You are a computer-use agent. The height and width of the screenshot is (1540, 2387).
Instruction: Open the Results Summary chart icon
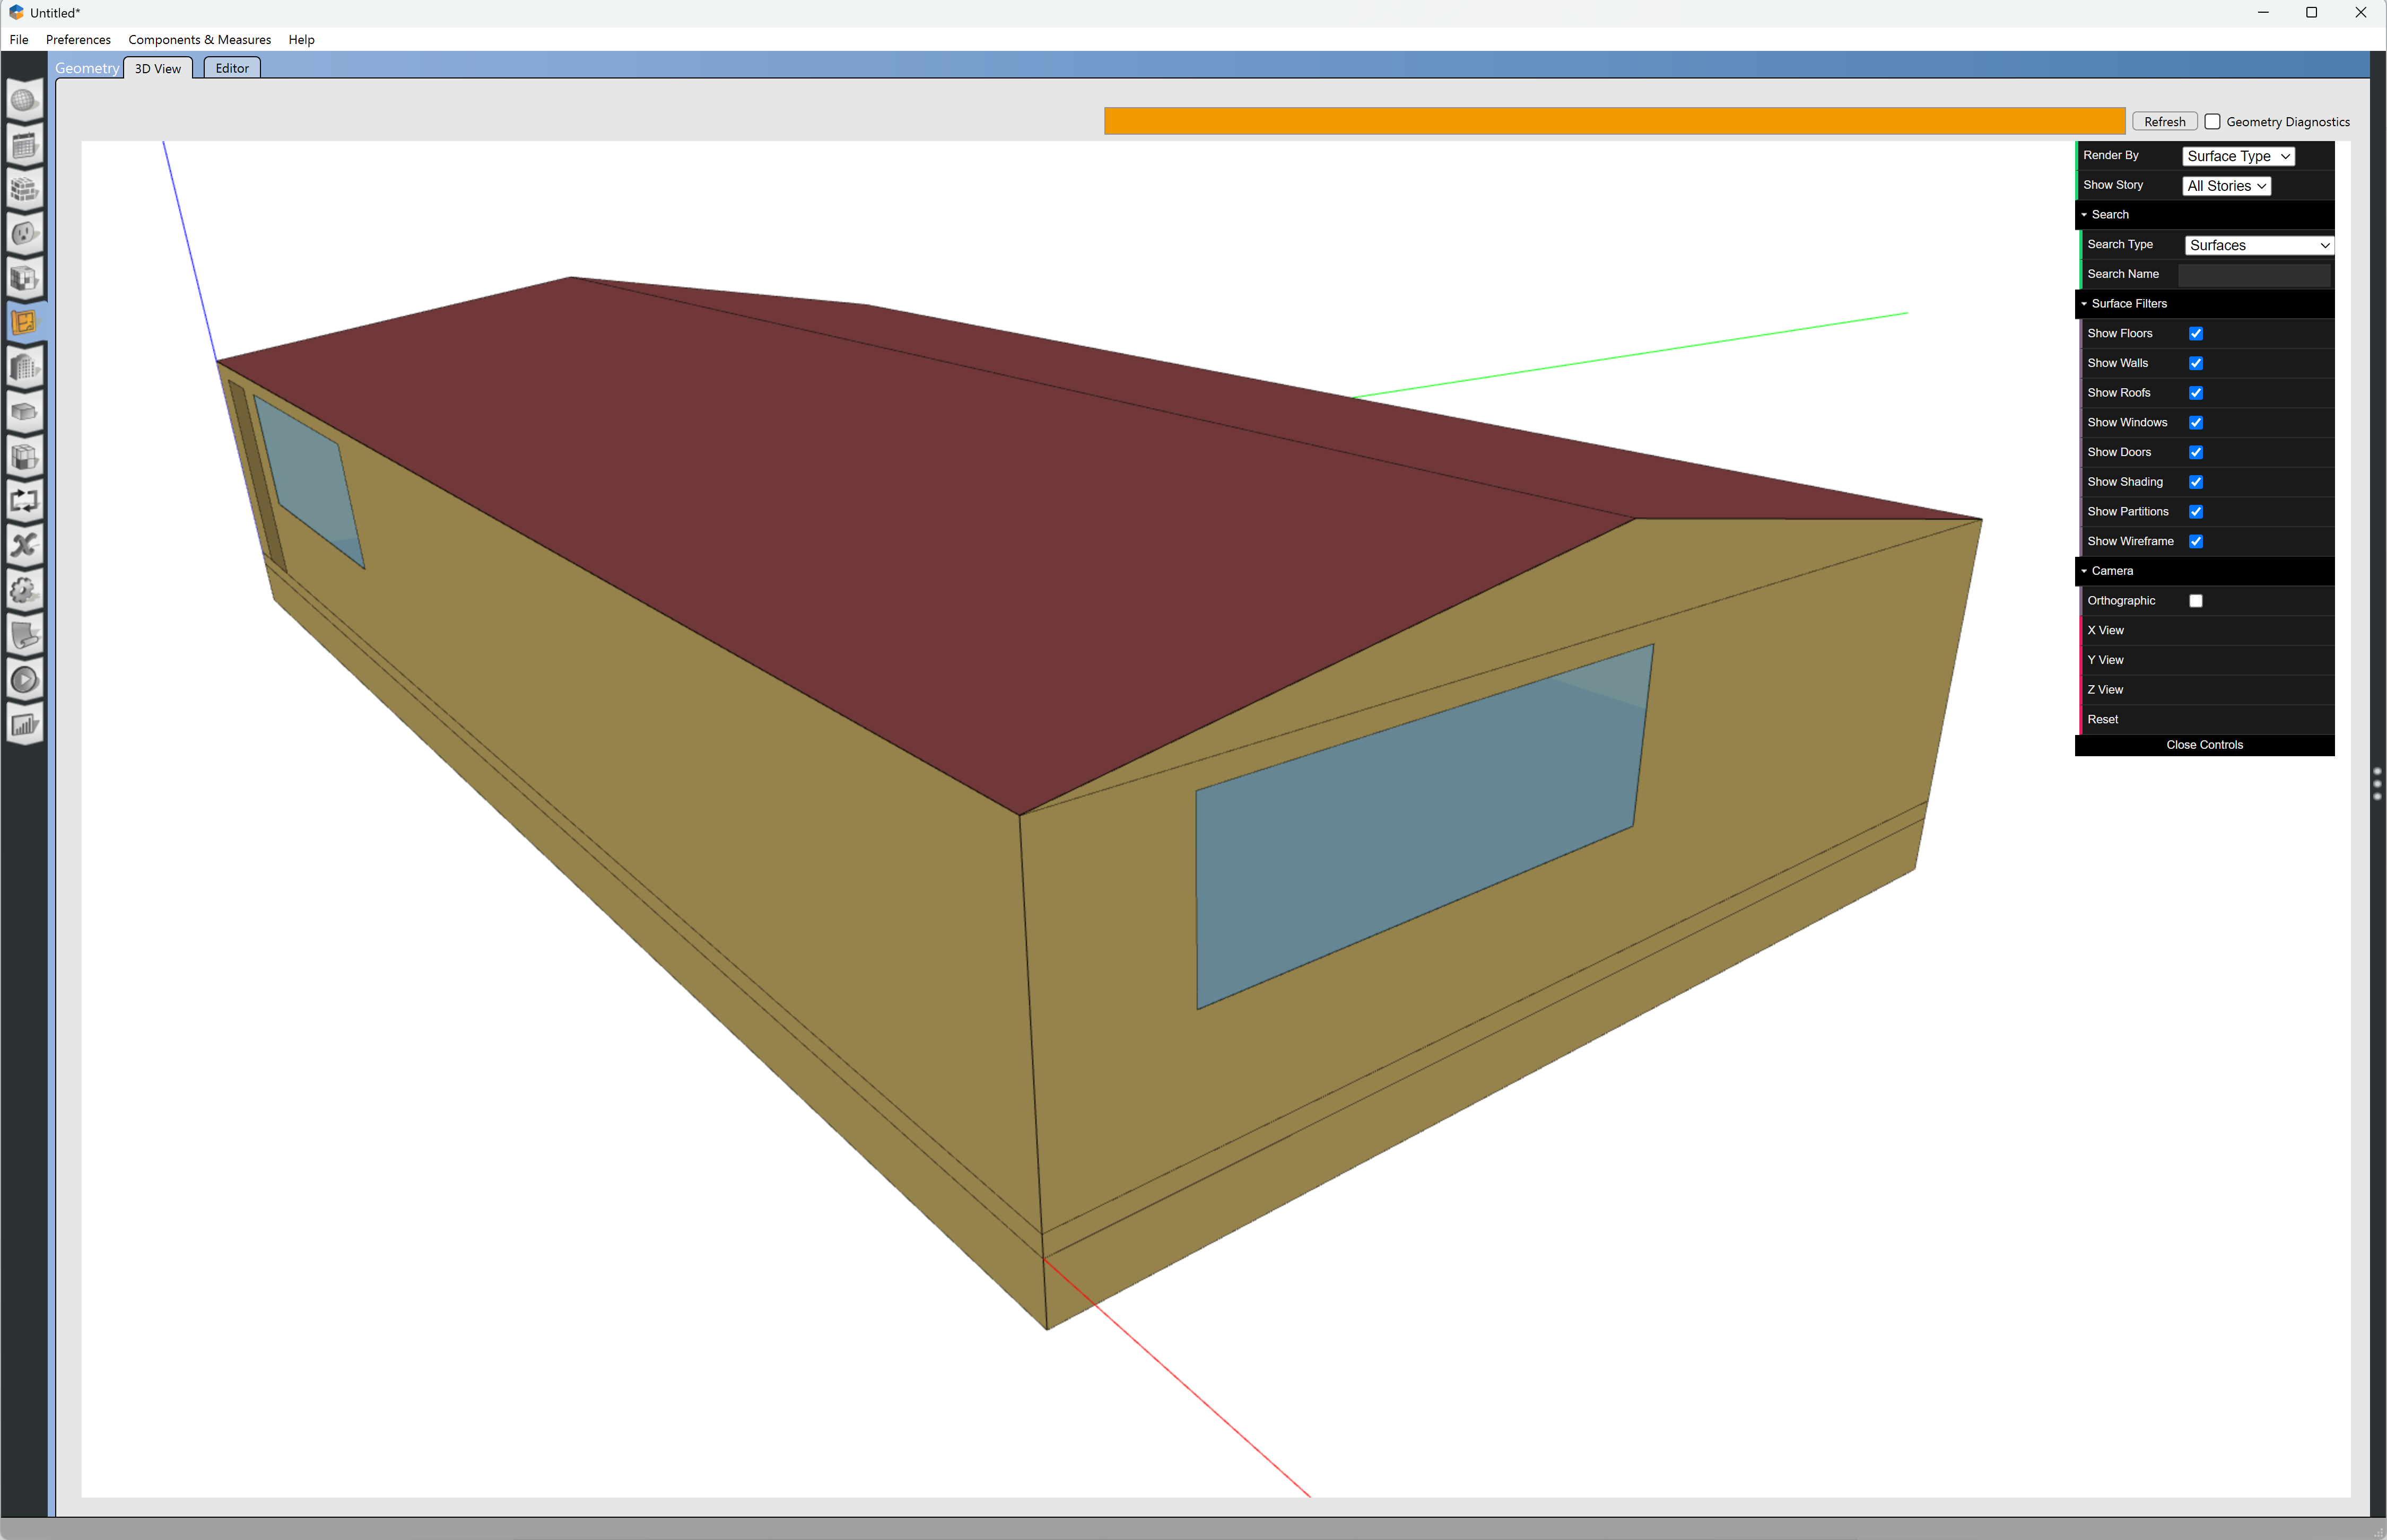pos(25,724)
